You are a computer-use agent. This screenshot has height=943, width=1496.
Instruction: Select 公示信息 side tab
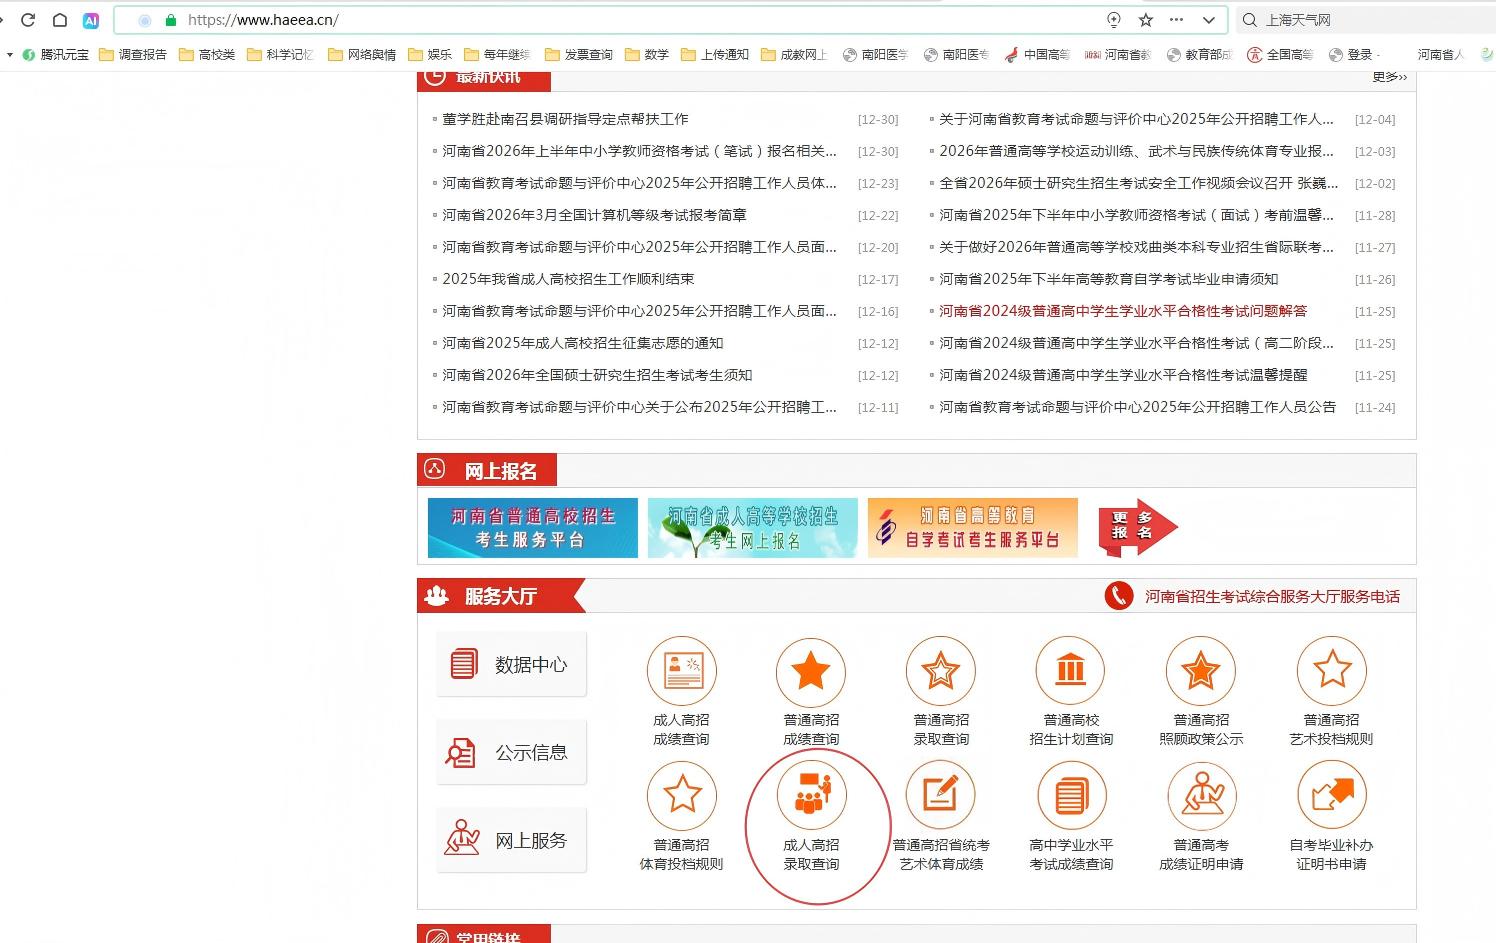(x=511, y=752)
